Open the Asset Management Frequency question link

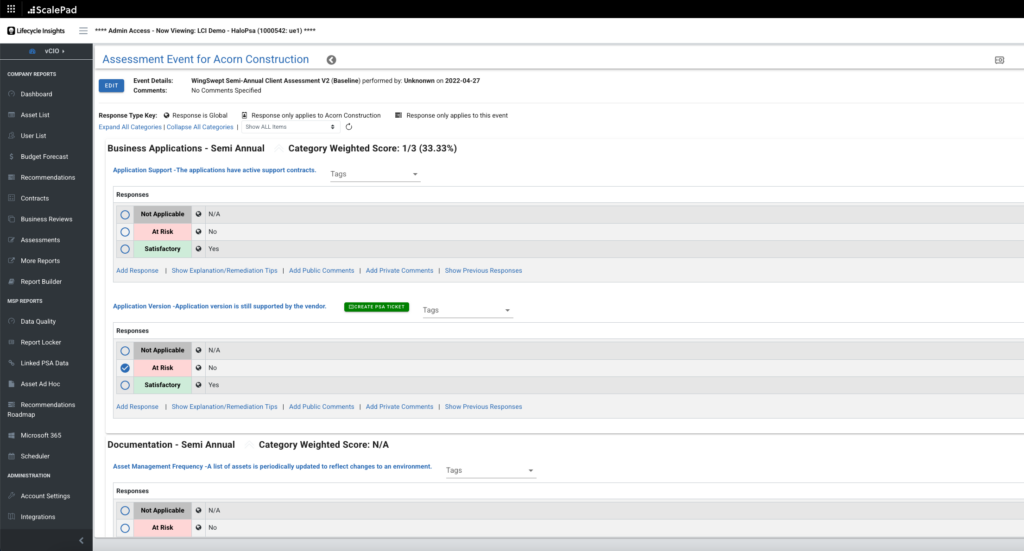[272, 467]
